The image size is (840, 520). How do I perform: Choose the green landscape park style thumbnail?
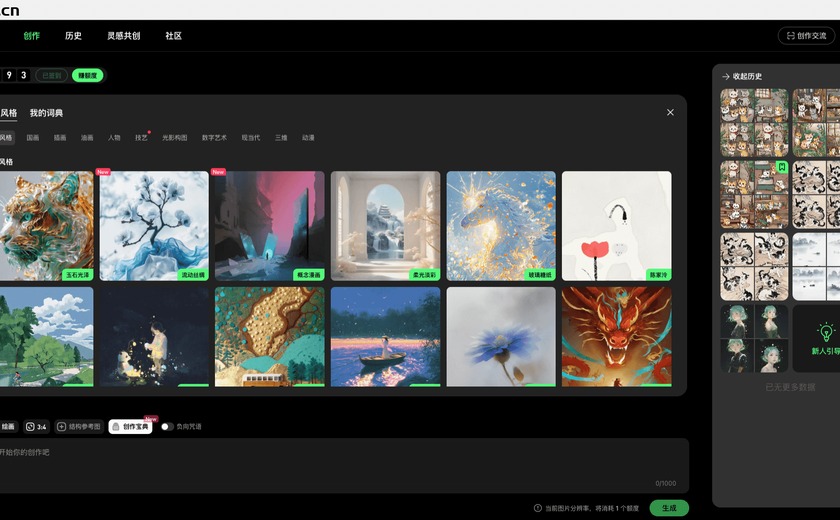[46, 337]
